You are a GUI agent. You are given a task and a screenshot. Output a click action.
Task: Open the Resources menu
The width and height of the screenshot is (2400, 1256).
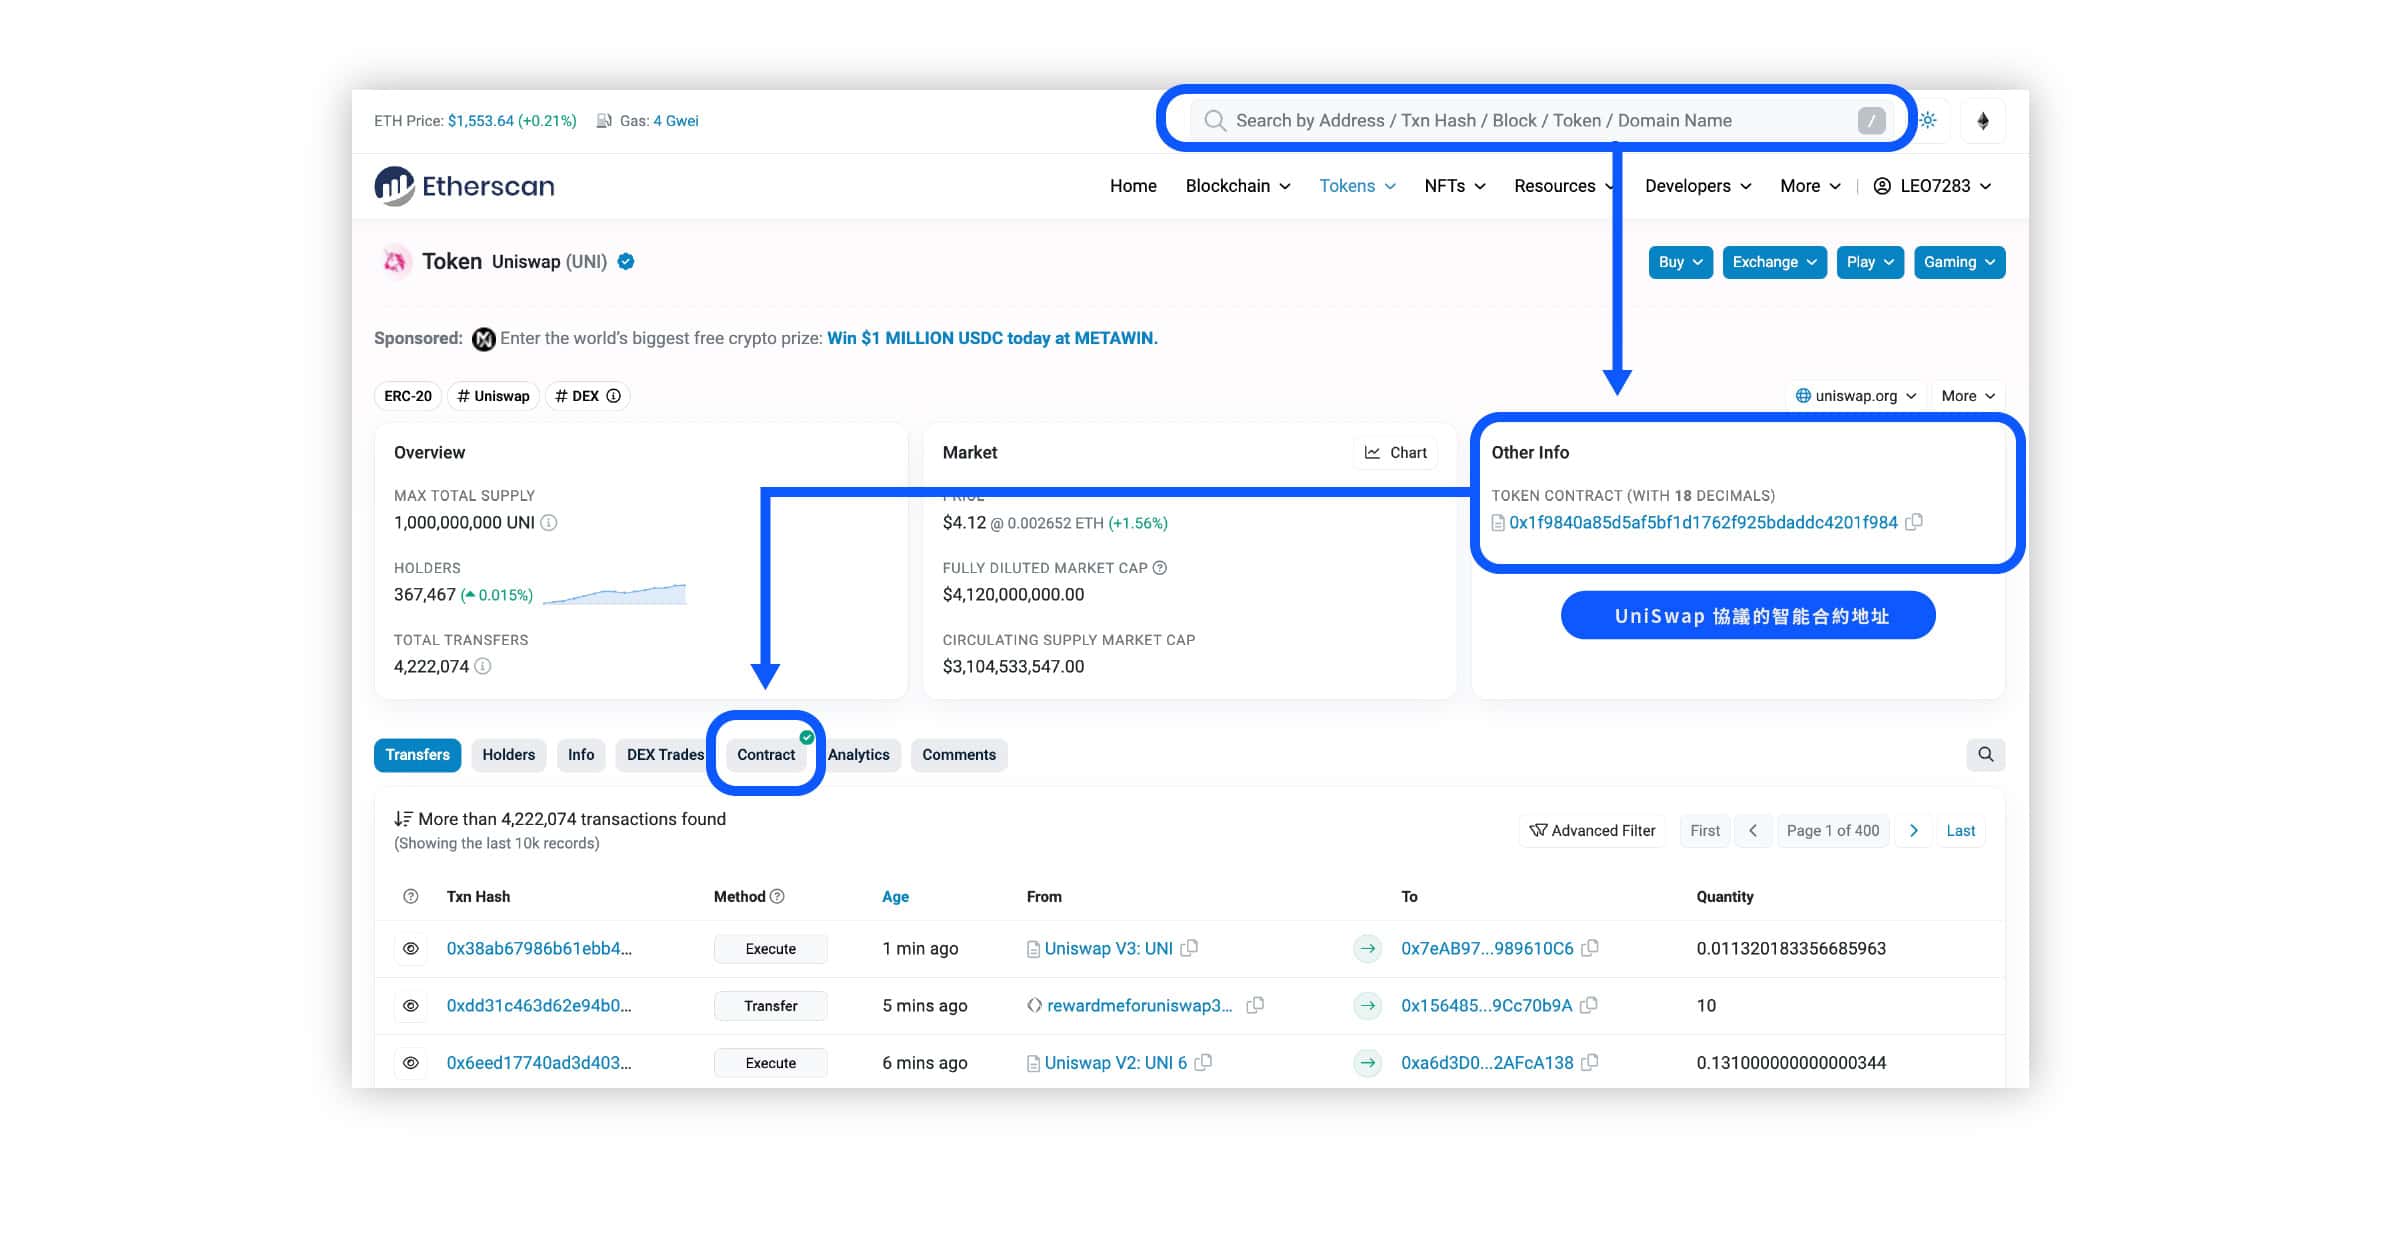pos(1564,186)
